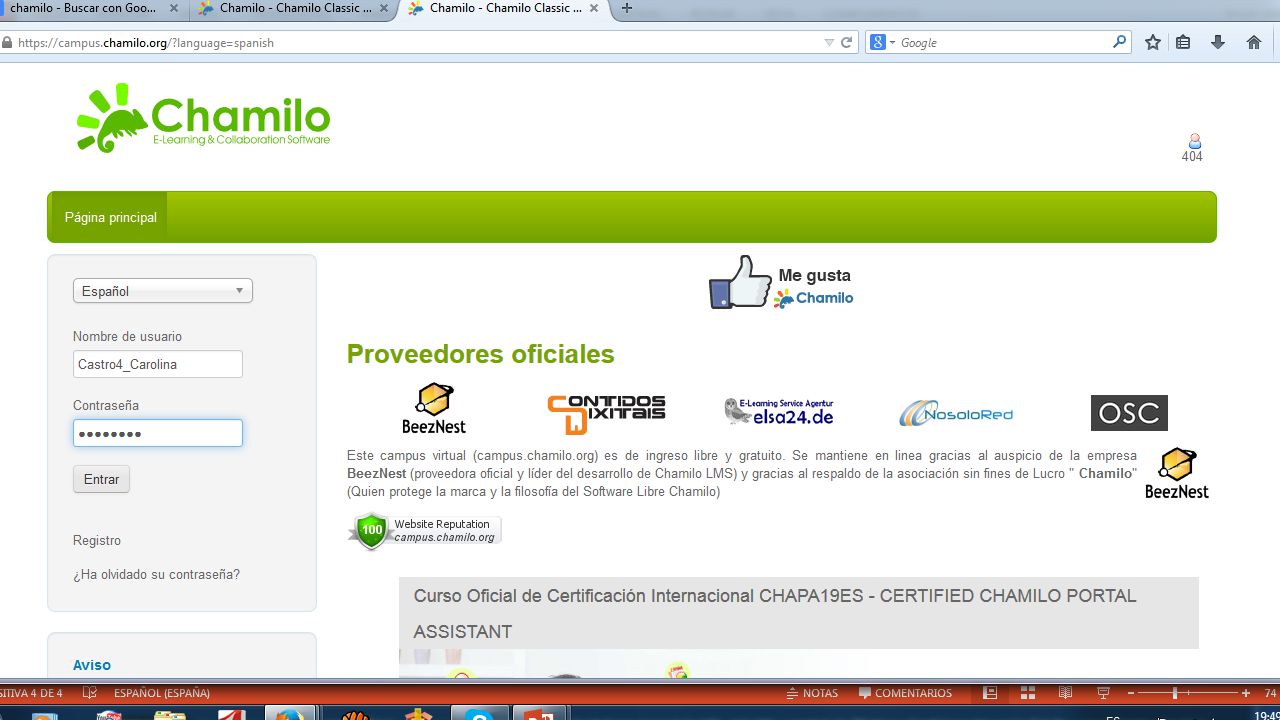Switch to PowerPoint normal view icon
Viewport: 1280px width, 720px height.
pyautogui.click(x=990, y=693)
